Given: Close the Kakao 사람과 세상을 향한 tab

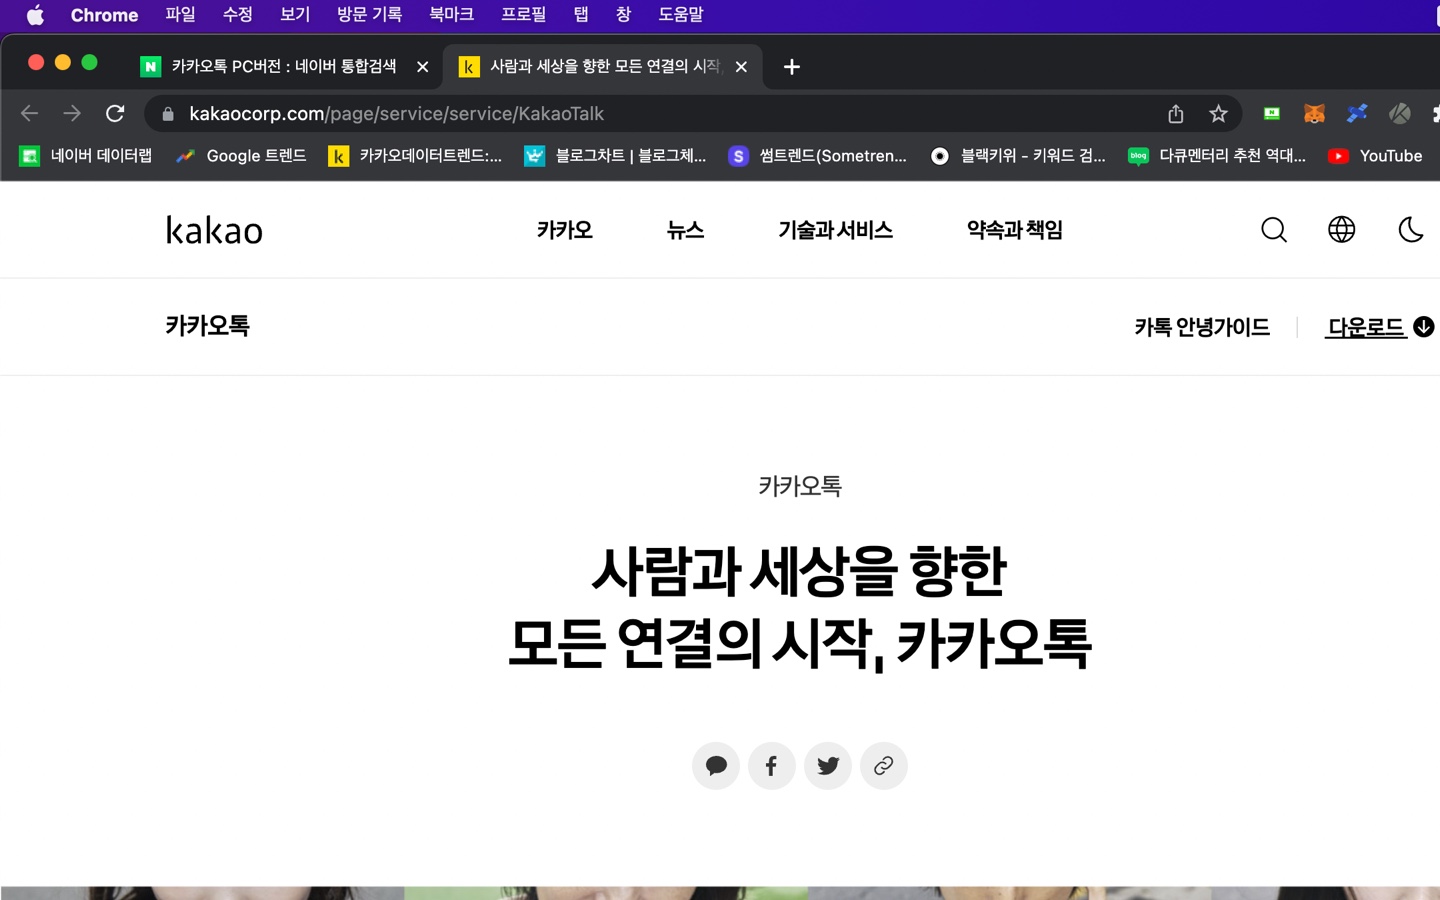Looking at the screenshot, I should coord(741,67).
